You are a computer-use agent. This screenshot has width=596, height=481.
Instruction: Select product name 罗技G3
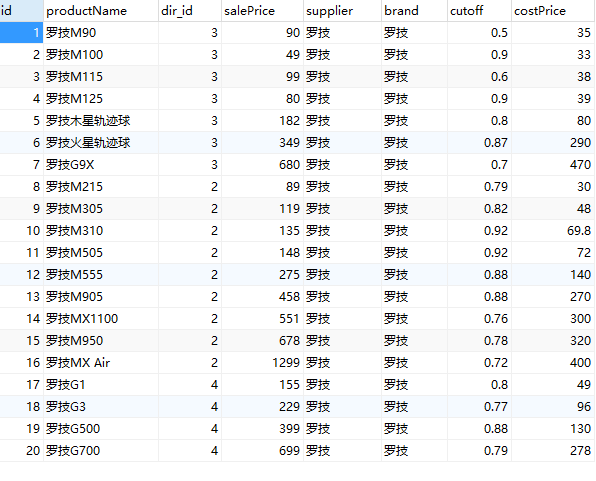[65, 407]
